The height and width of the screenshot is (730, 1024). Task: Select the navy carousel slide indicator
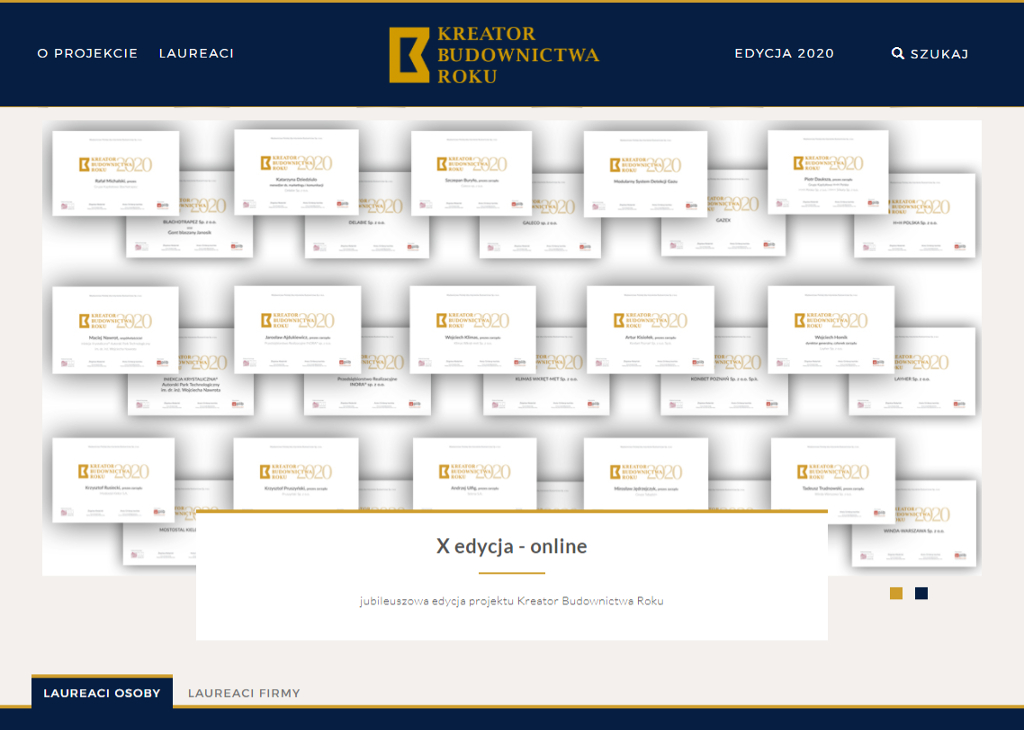coord(921,593)
